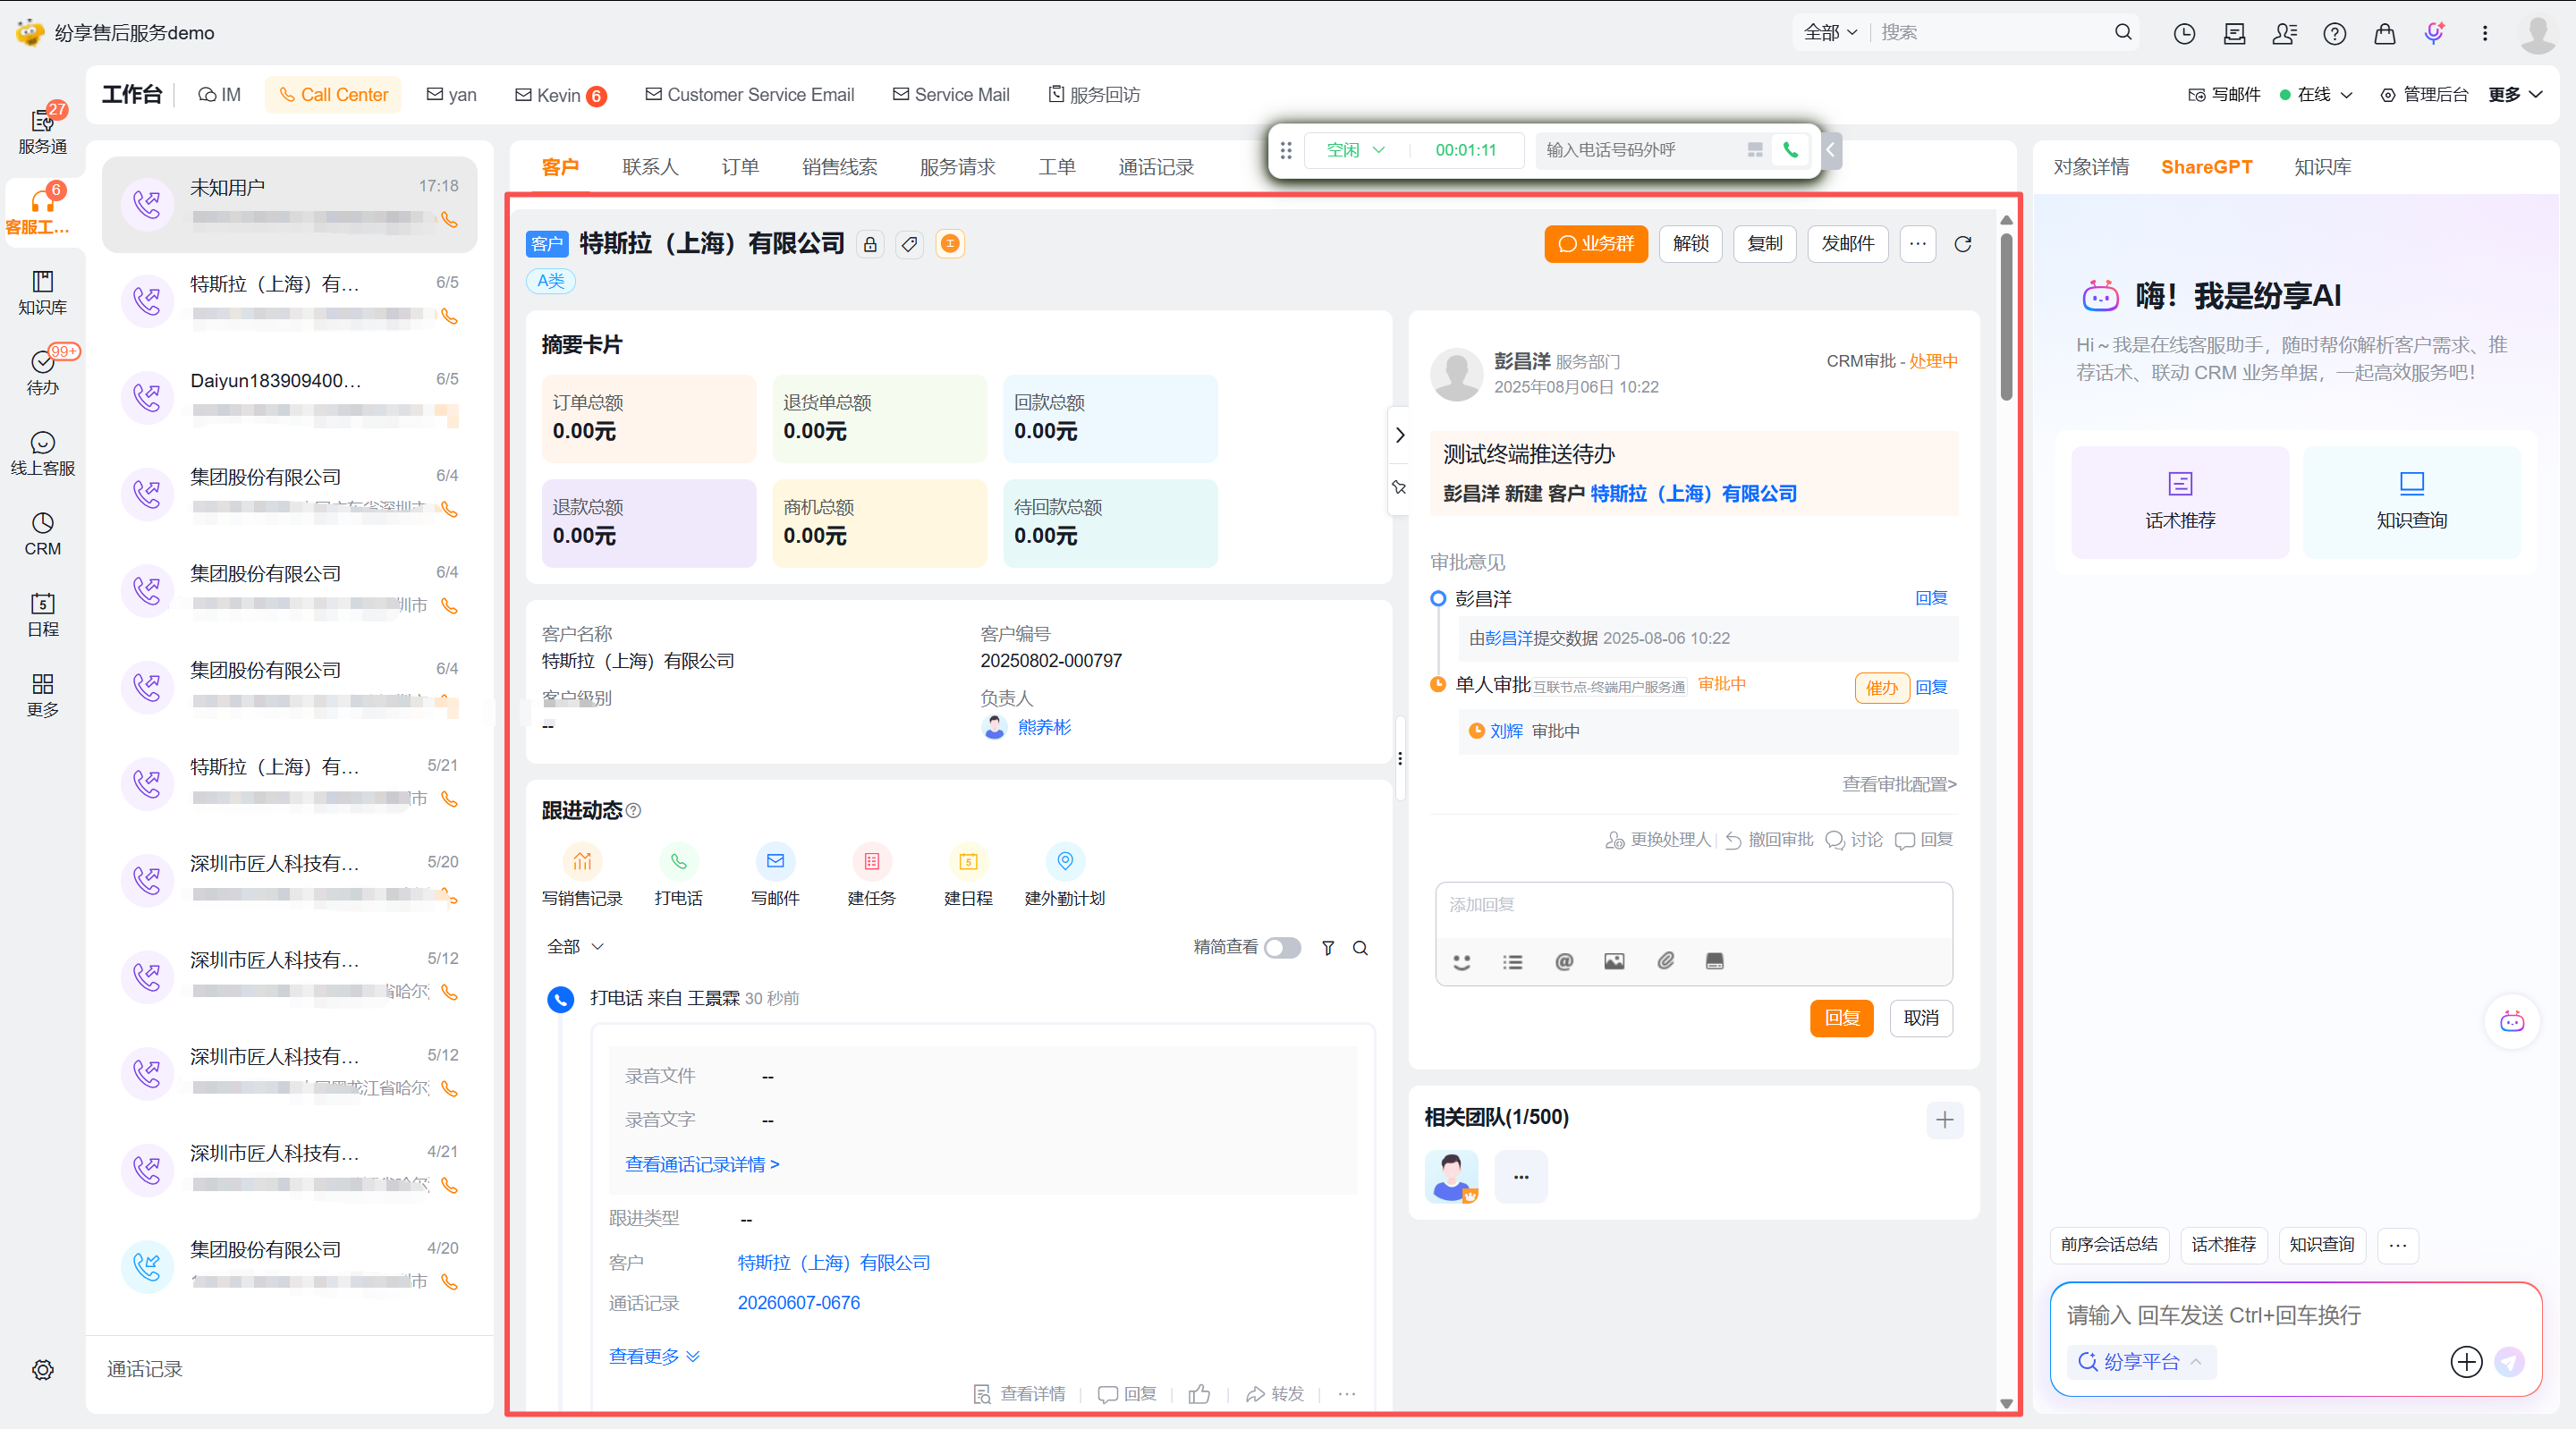Click 写销售记录 follow-up action
Image resolution: width=2576 pixels, height=1429 pixels.
point(582,875)
